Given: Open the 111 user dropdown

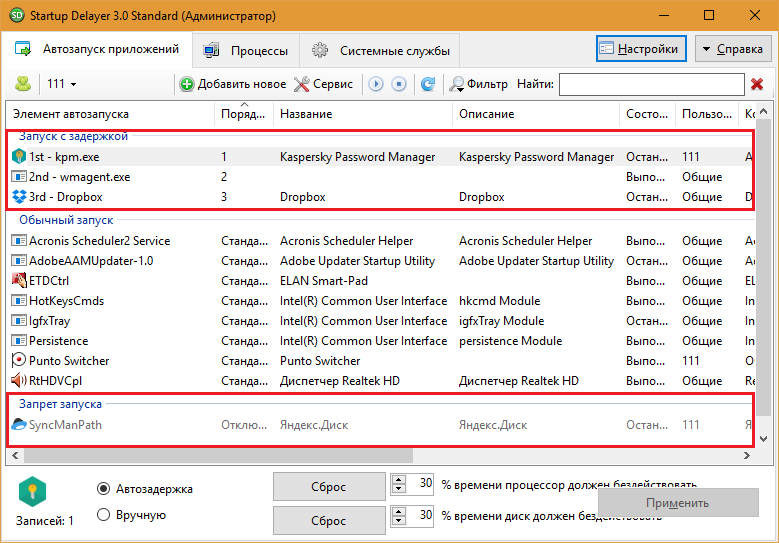Looking at the screenshot, I should coord(62,84).
